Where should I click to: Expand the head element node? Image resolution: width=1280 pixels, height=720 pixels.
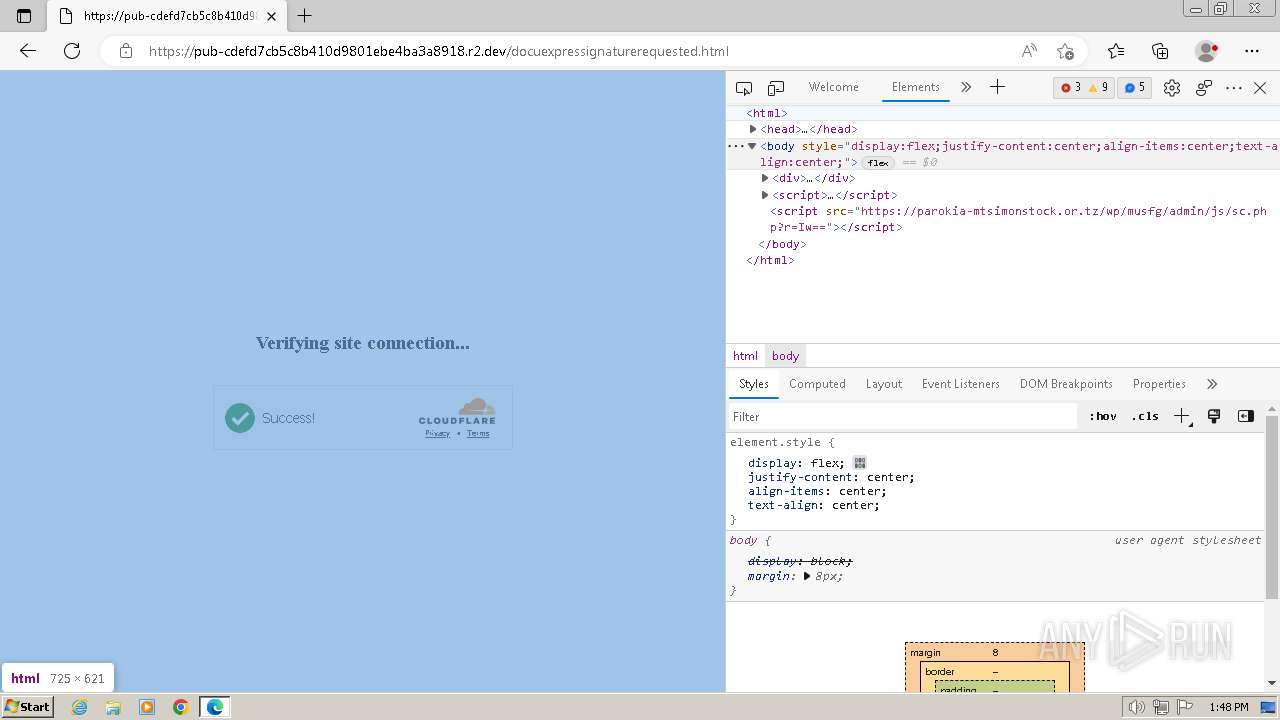[753, 129]
